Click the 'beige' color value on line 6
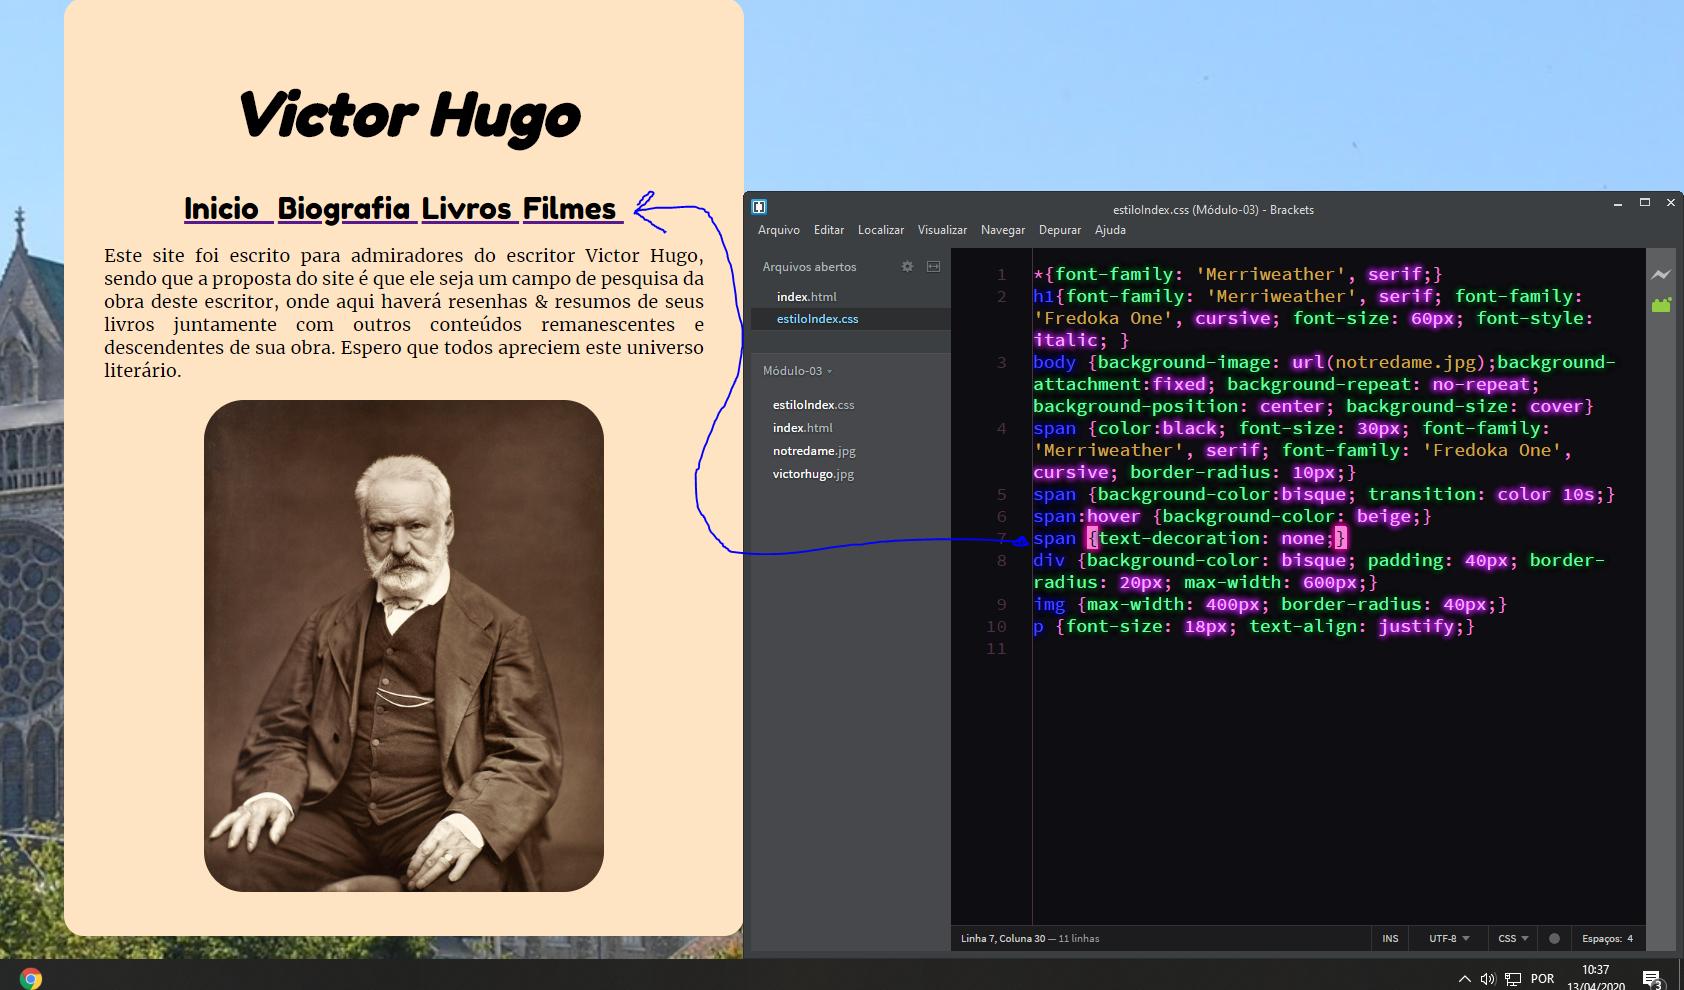Viewport: 1684px width, 990px height. [1383, 517]
